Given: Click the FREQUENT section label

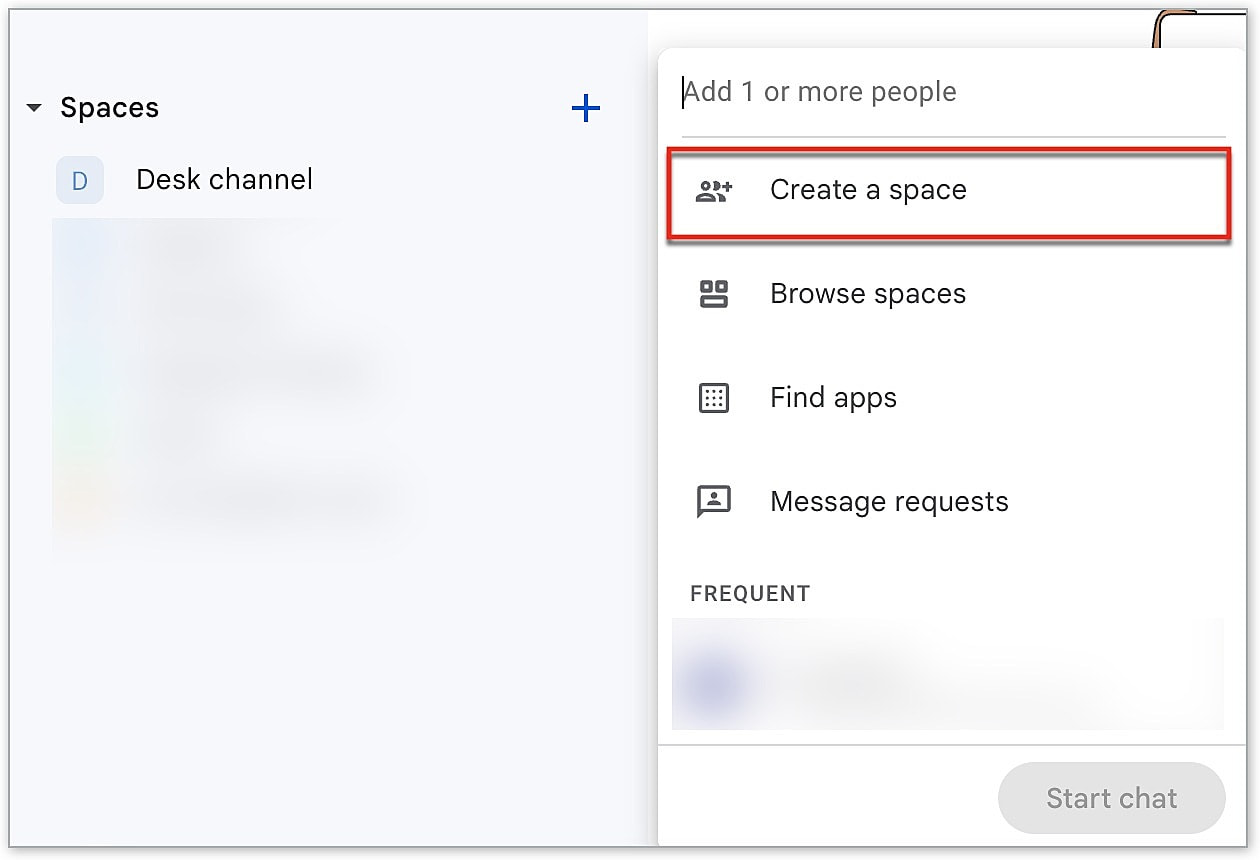Looking at the screenshot, I should tap(750, 594).
